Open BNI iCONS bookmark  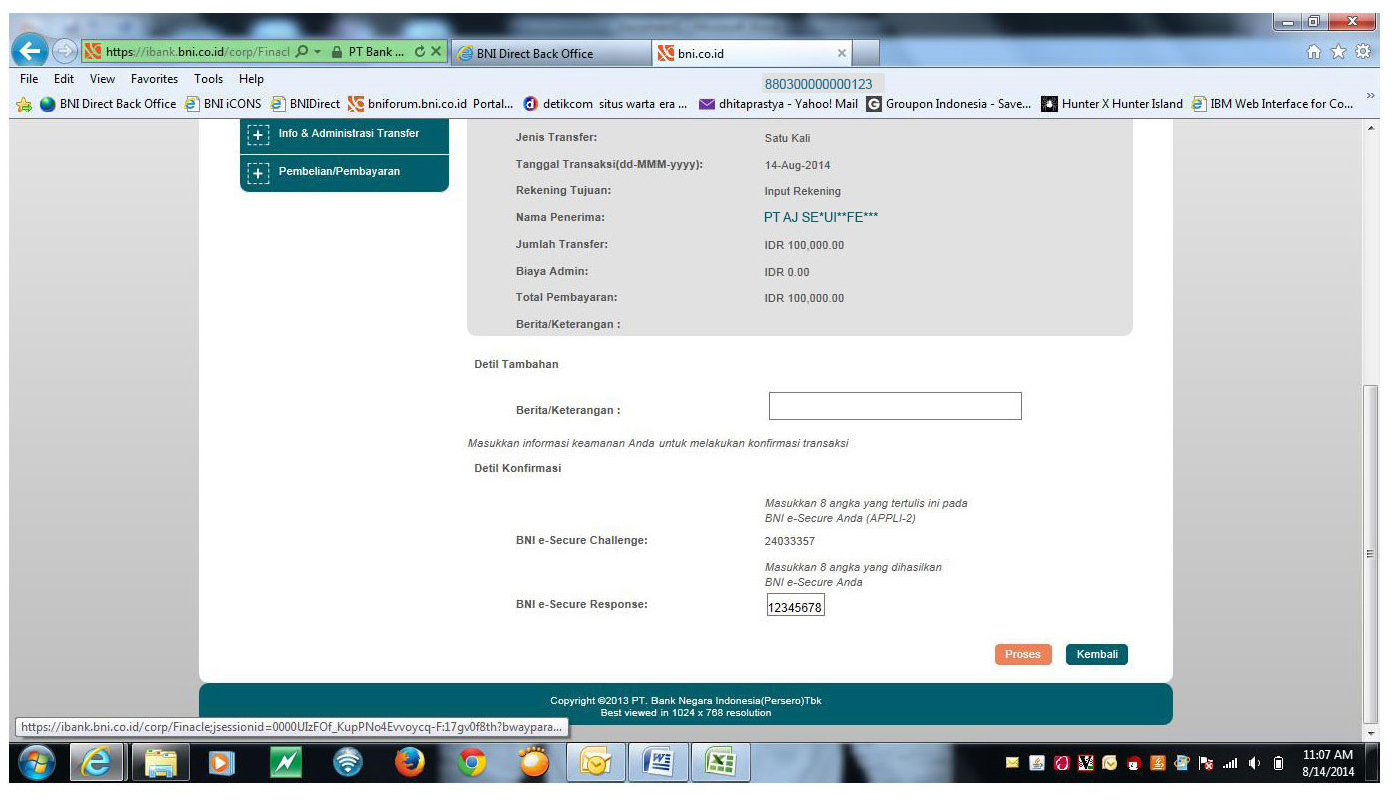pos(224,104)
